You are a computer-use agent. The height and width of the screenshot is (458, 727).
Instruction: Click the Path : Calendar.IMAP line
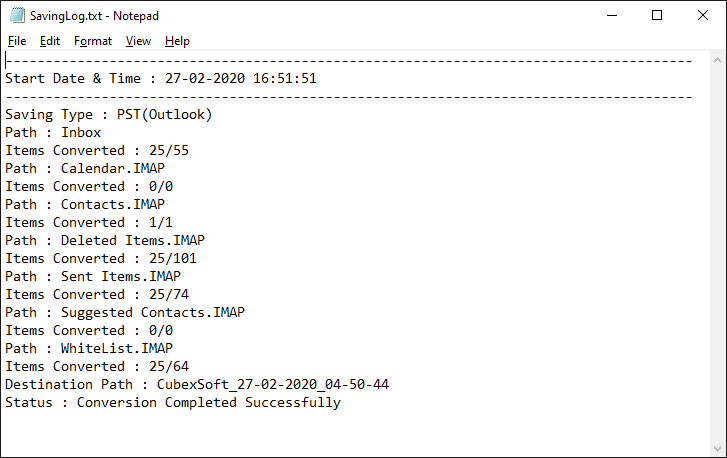[x=85, y=168]
